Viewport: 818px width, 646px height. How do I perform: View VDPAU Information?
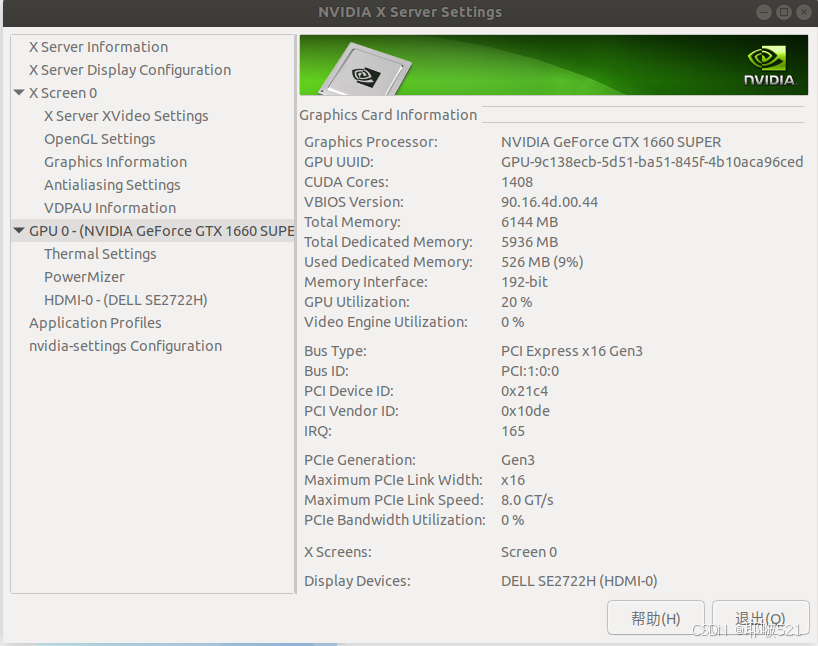(109, 207)
